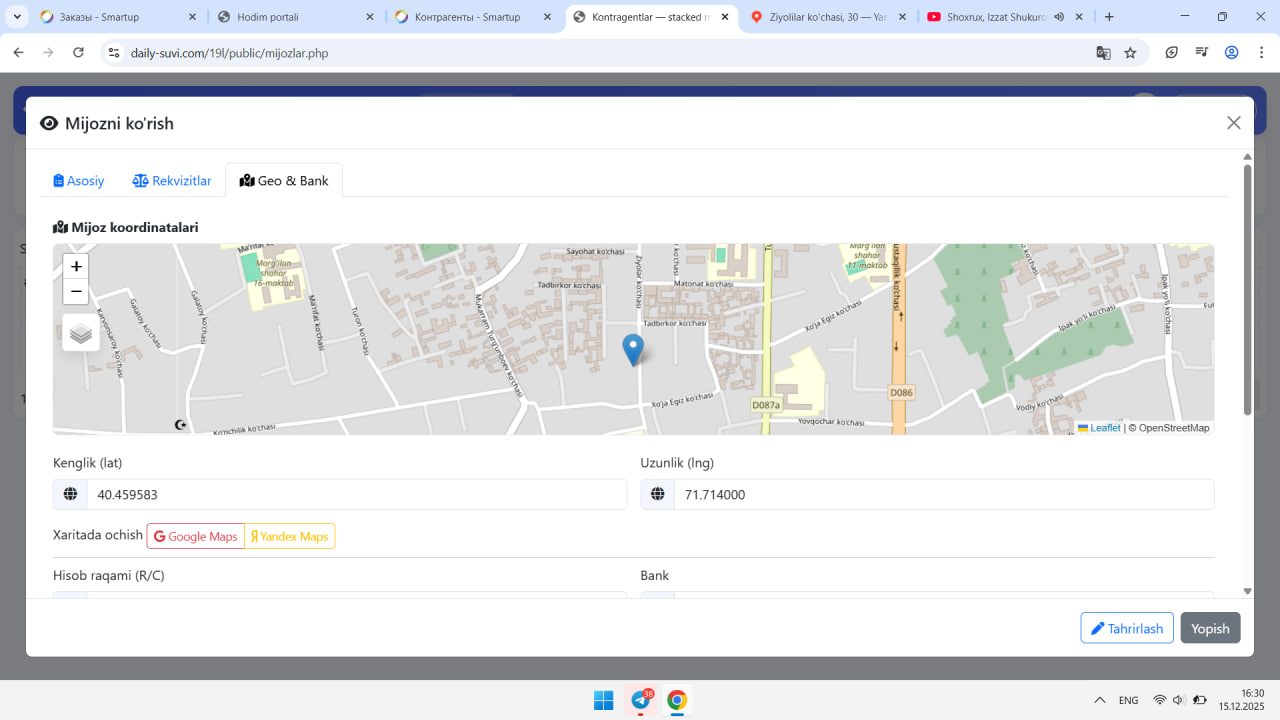Zoom out on the map

(x=76, y=292)
